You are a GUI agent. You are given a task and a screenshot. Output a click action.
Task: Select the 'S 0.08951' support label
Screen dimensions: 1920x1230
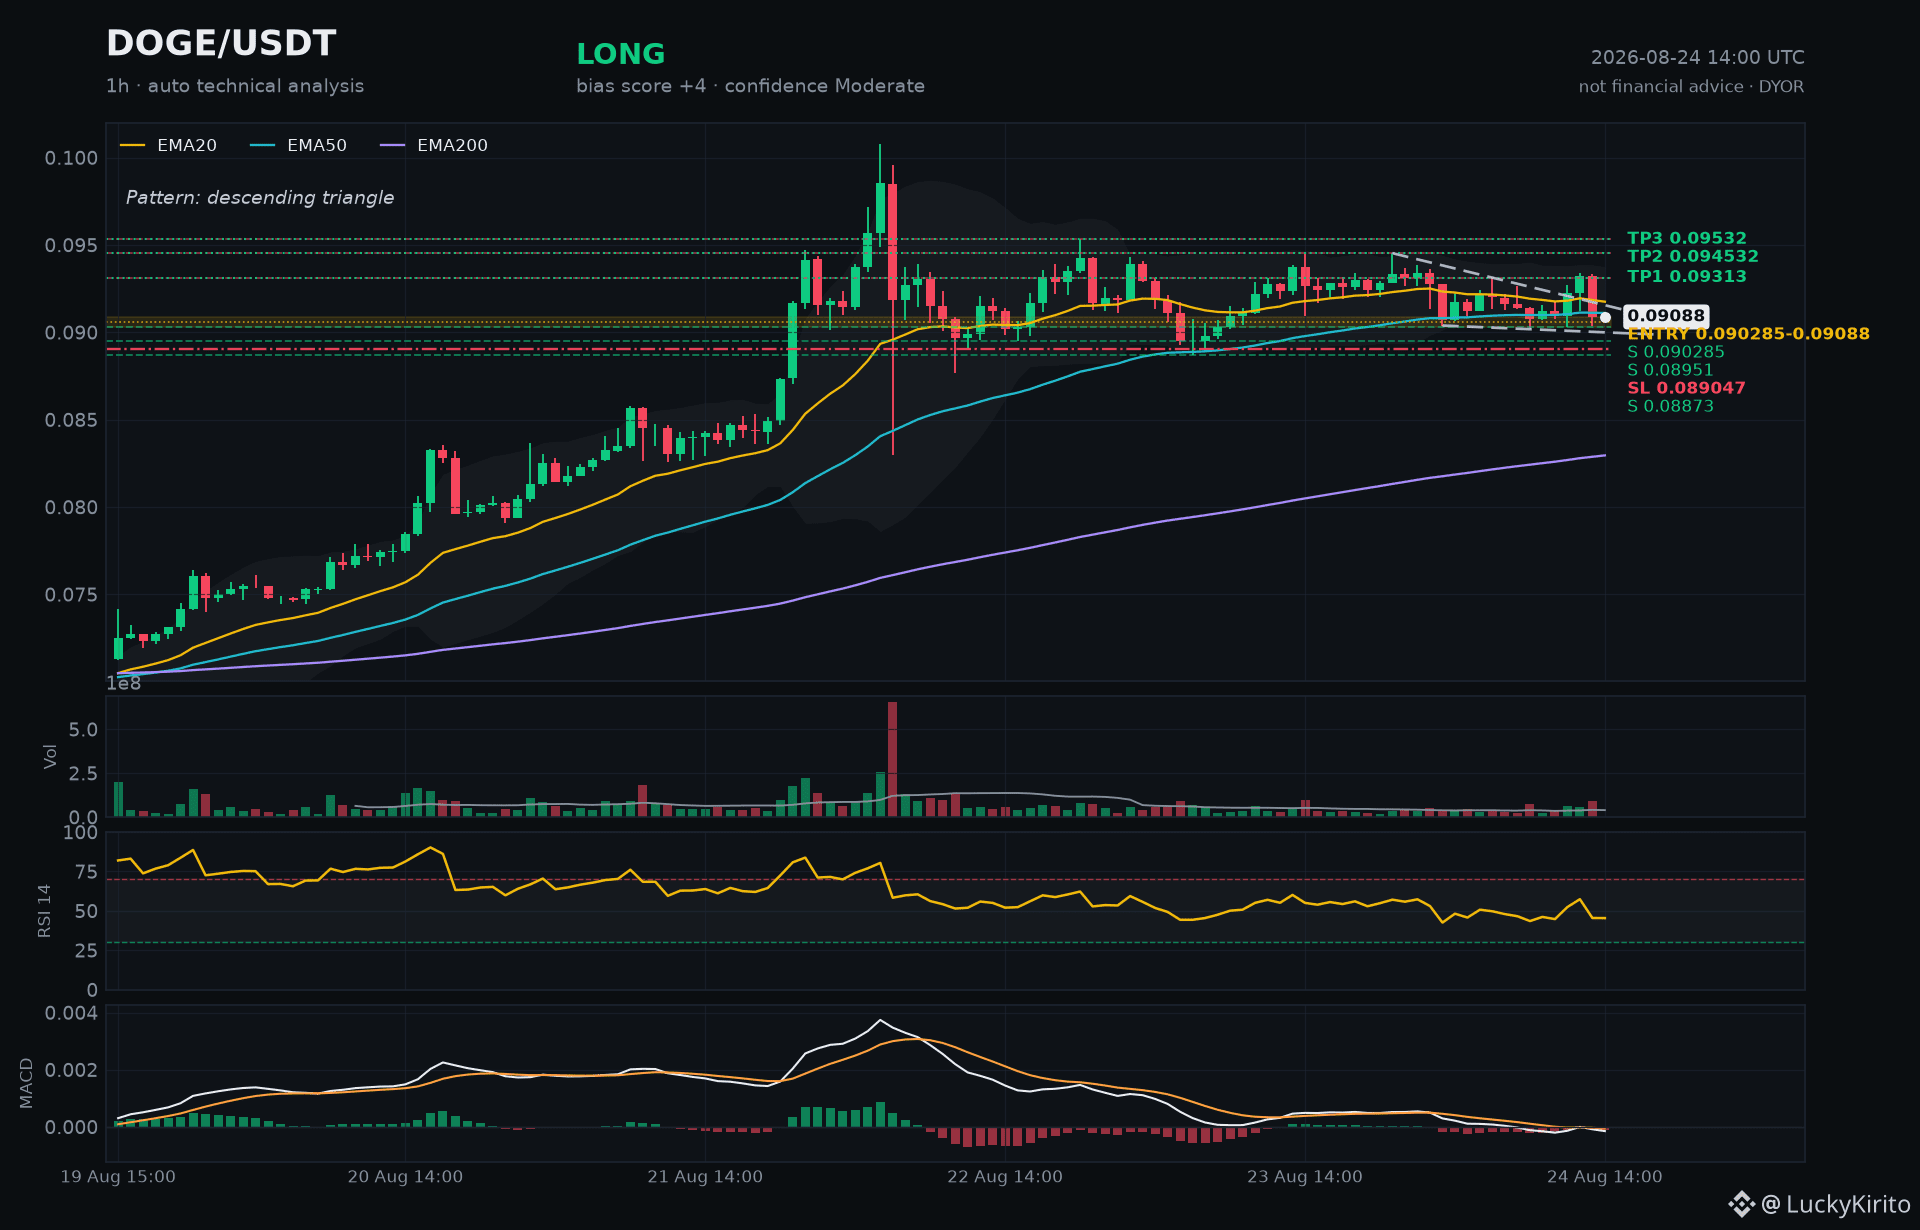click(x=1671, y=370)
